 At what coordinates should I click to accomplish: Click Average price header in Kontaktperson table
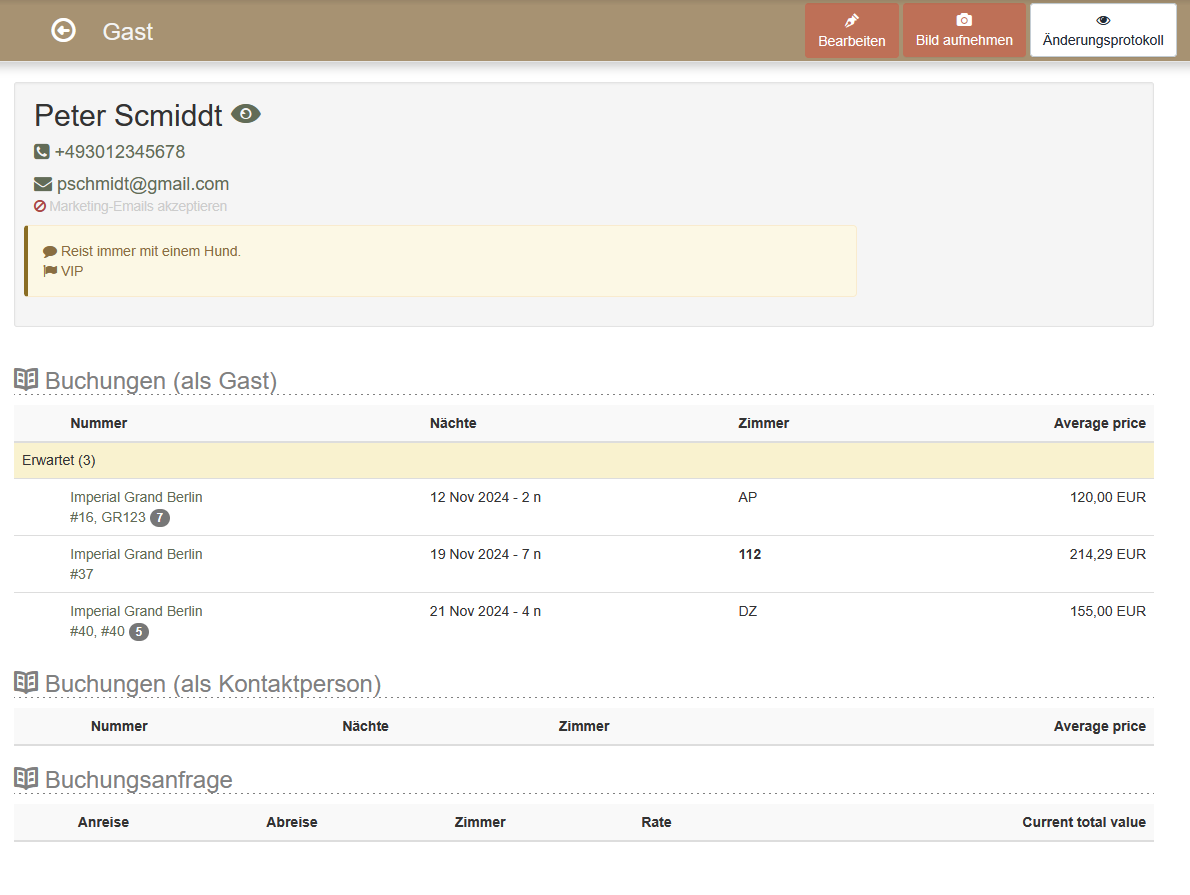tap(1100, 726)
